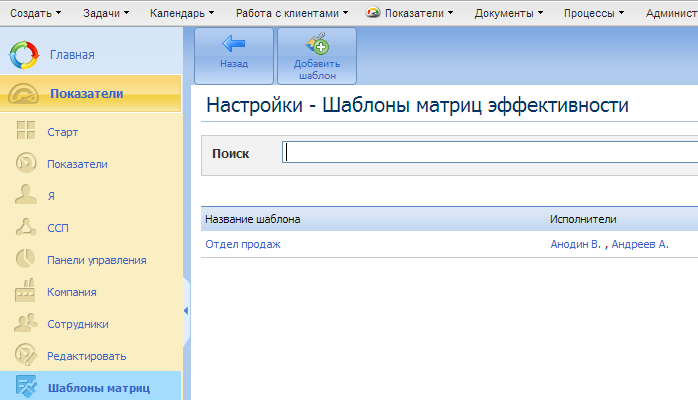Collapse the sidebar with the splitter arrow

tap(186, 311)
